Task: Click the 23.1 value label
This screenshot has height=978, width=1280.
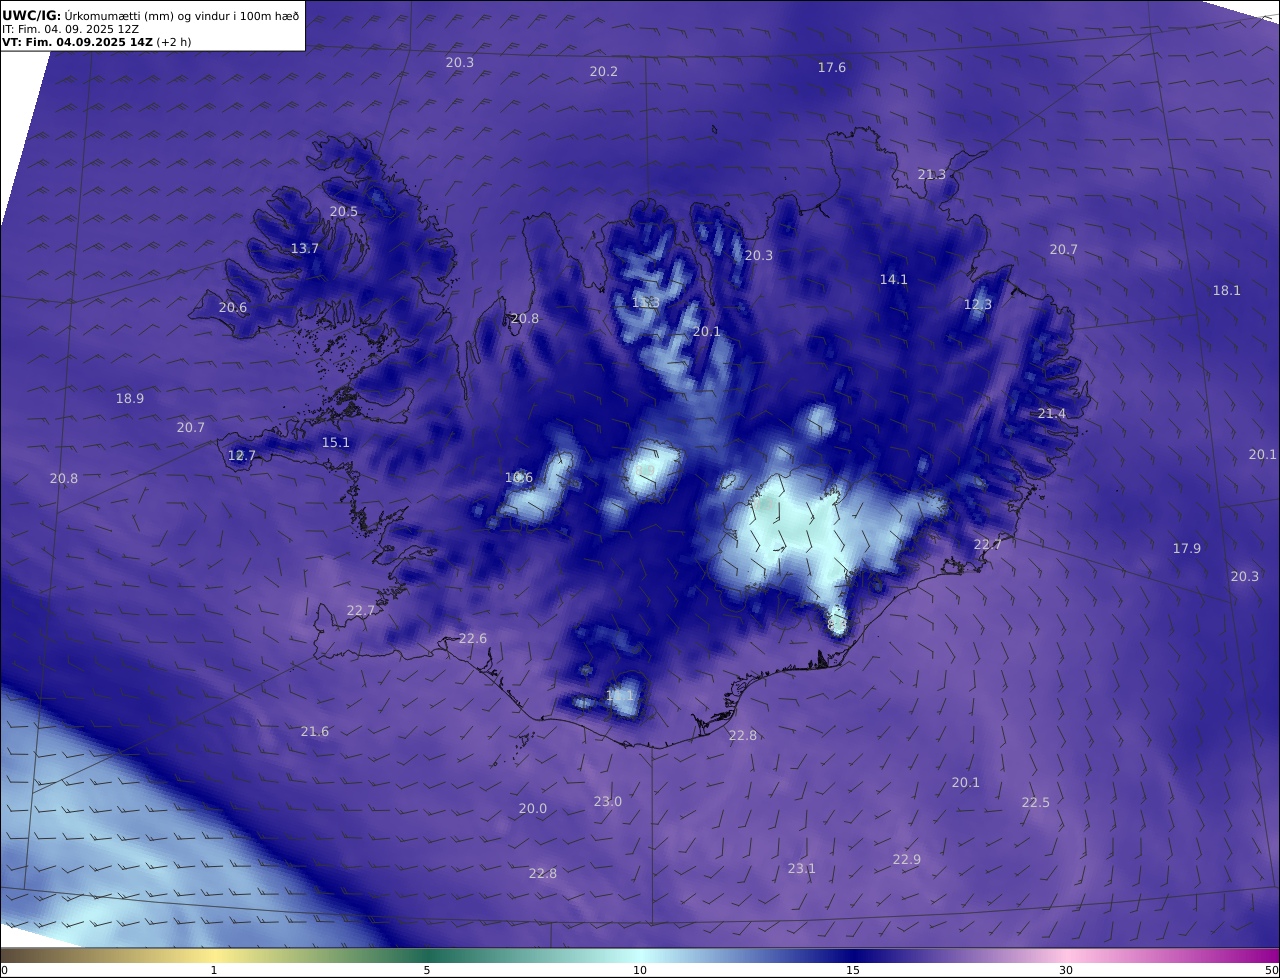Action: tap(801, 869)
